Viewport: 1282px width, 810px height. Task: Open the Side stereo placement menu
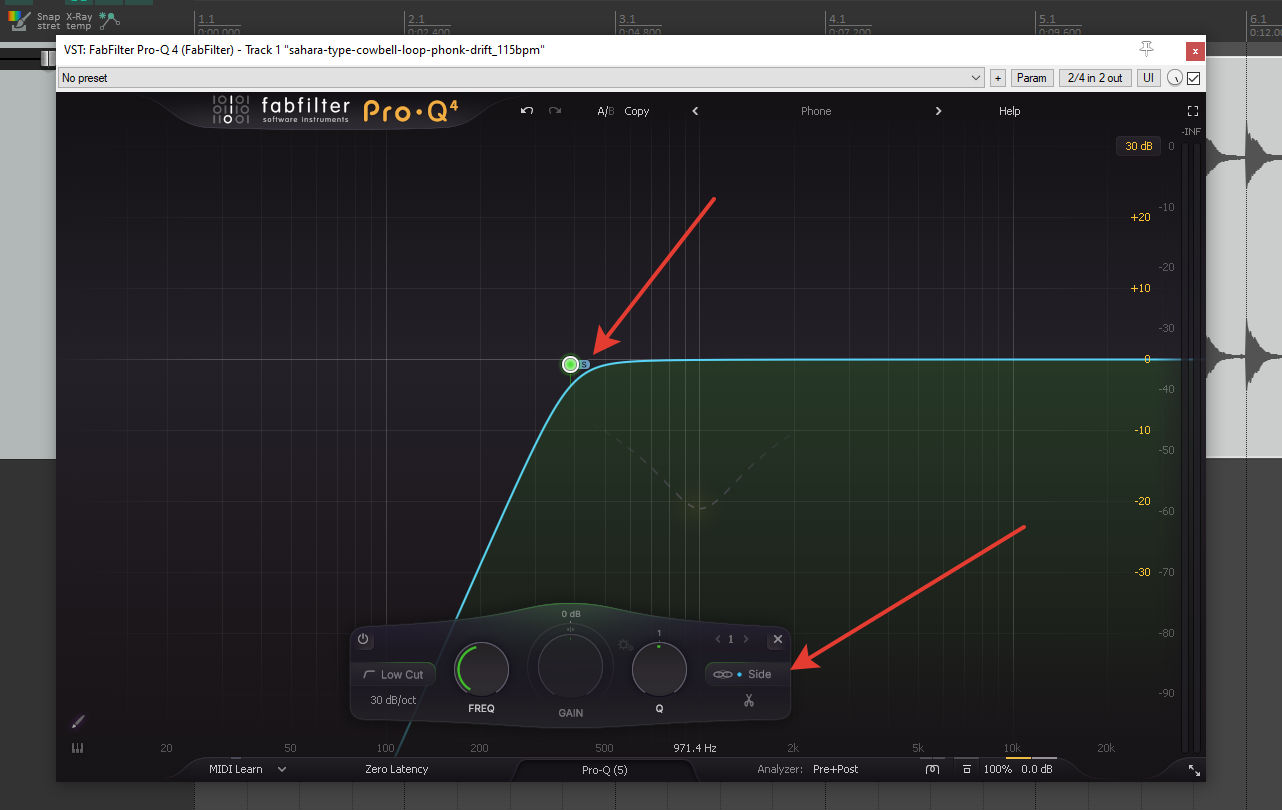(747, 674)
